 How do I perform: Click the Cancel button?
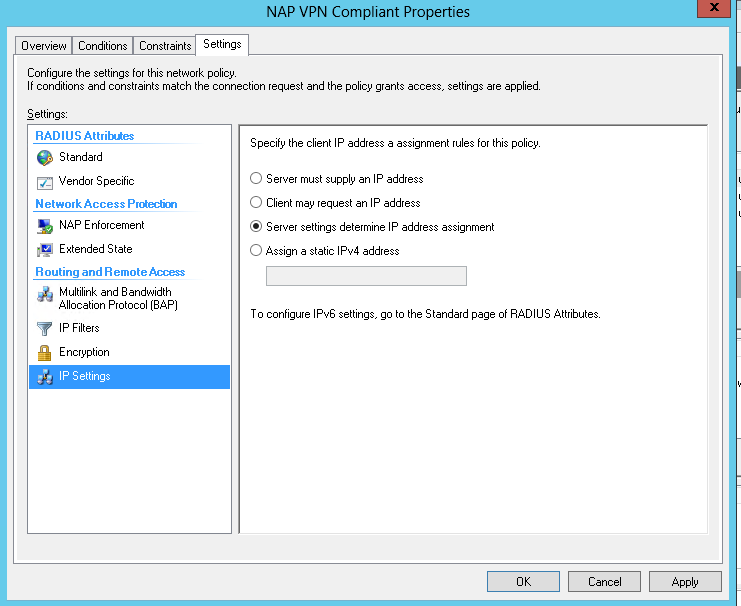[x=604, y=581]
